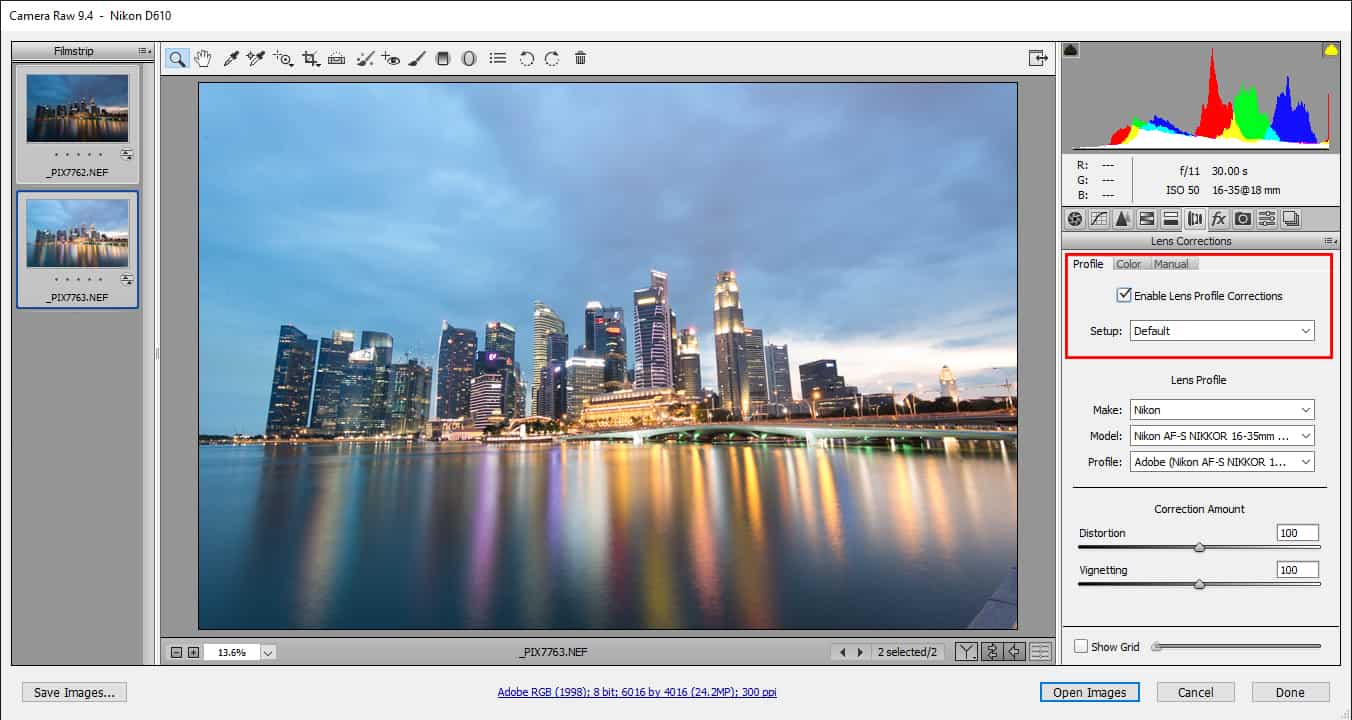Rotate image 90° clockwise

point(552,59)
